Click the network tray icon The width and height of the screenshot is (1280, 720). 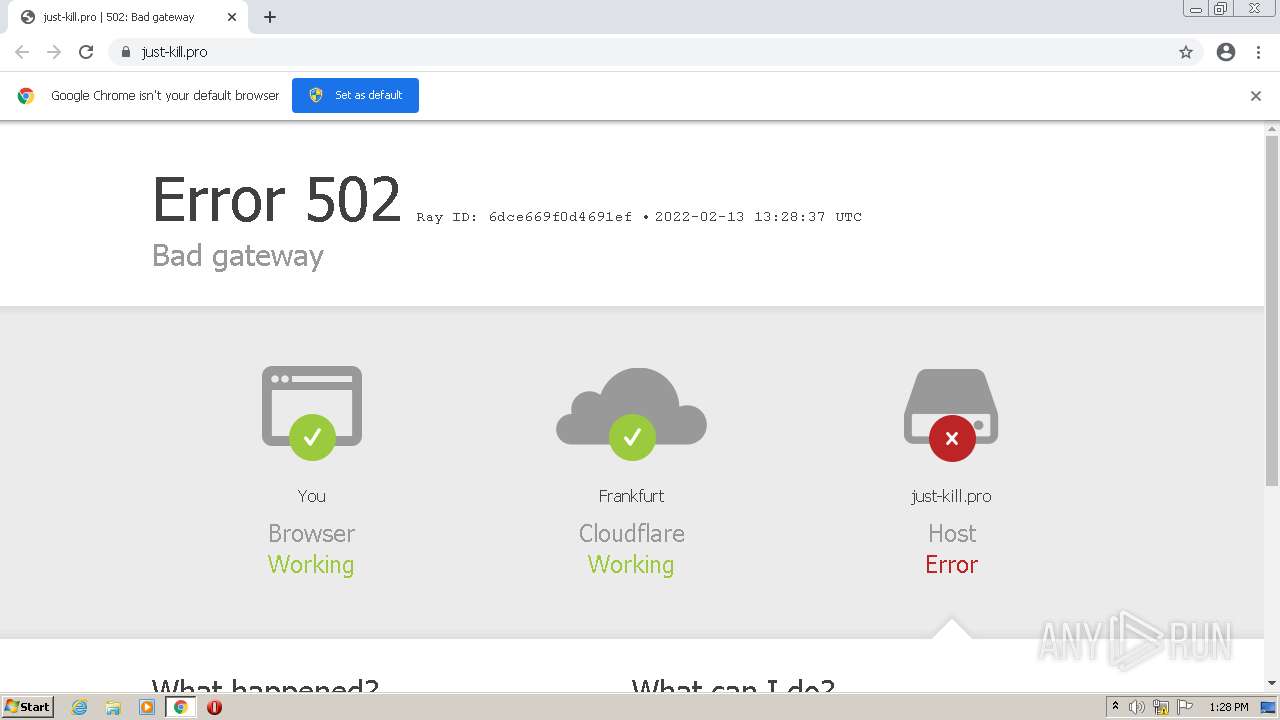(1161, 707)
